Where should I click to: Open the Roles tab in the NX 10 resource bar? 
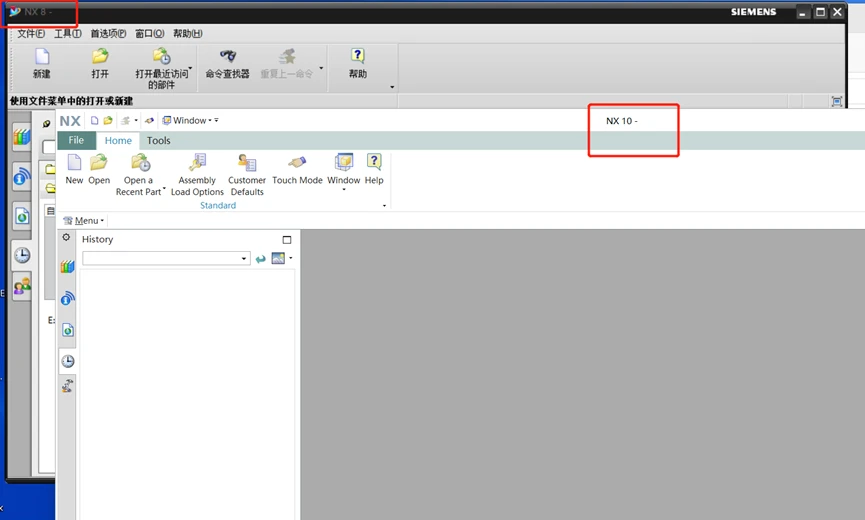pos(67,386)
